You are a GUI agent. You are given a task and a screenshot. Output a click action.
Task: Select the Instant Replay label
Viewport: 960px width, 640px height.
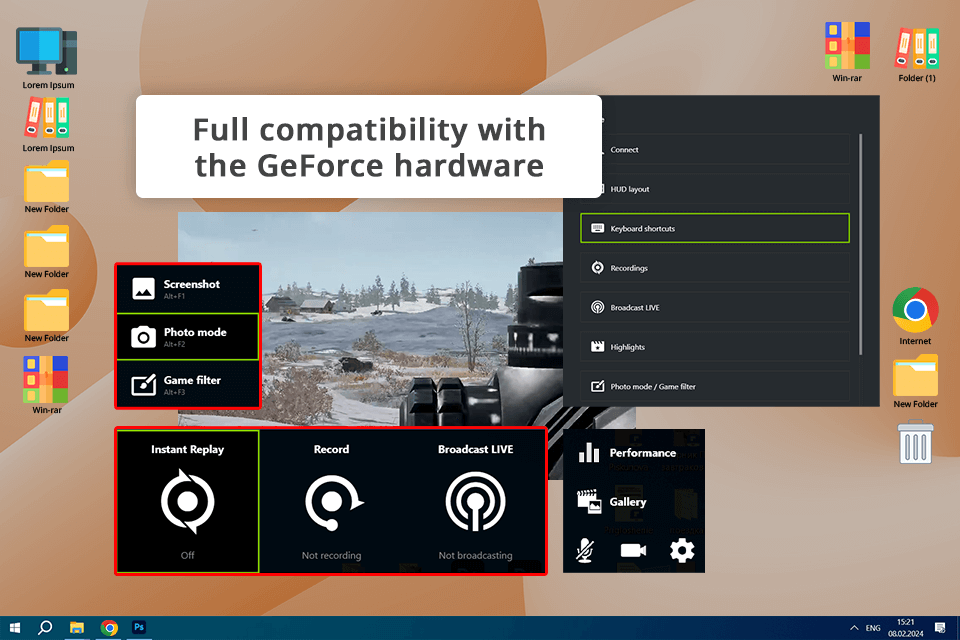pos(187,449)
